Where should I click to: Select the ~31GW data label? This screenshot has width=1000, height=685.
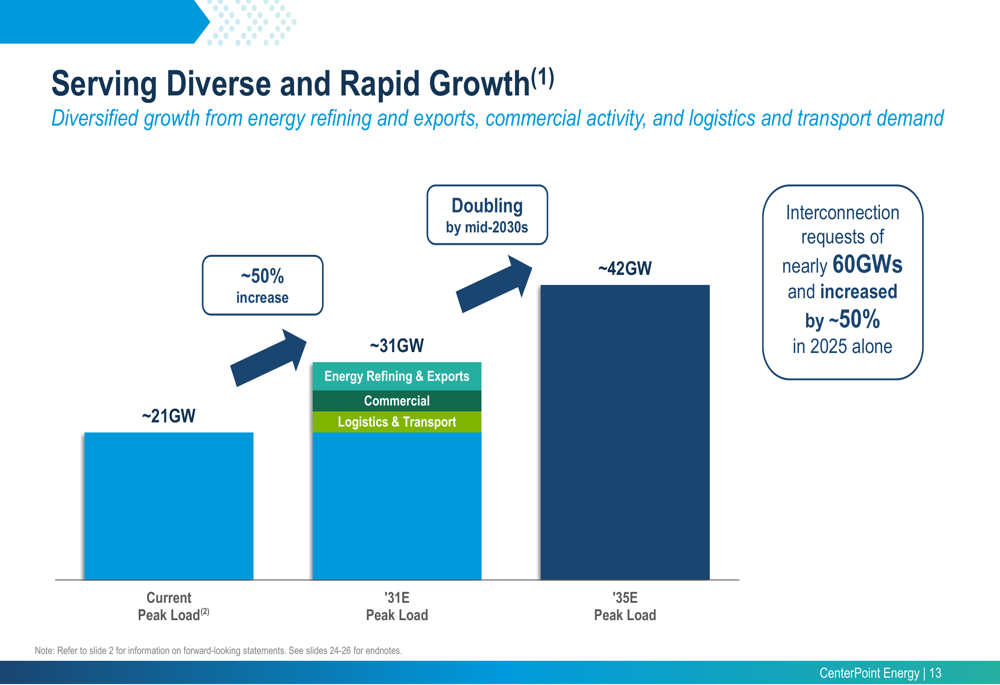point(397,346)
